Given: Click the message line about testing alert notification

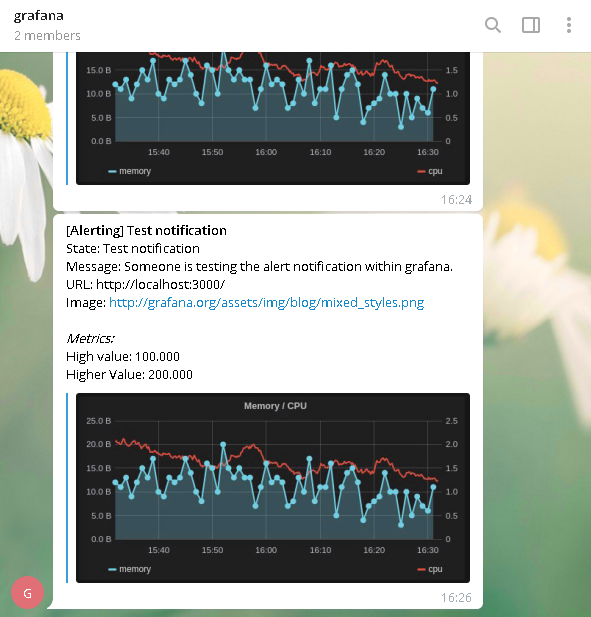Looking at the screenshot, I should click(259, 267).
